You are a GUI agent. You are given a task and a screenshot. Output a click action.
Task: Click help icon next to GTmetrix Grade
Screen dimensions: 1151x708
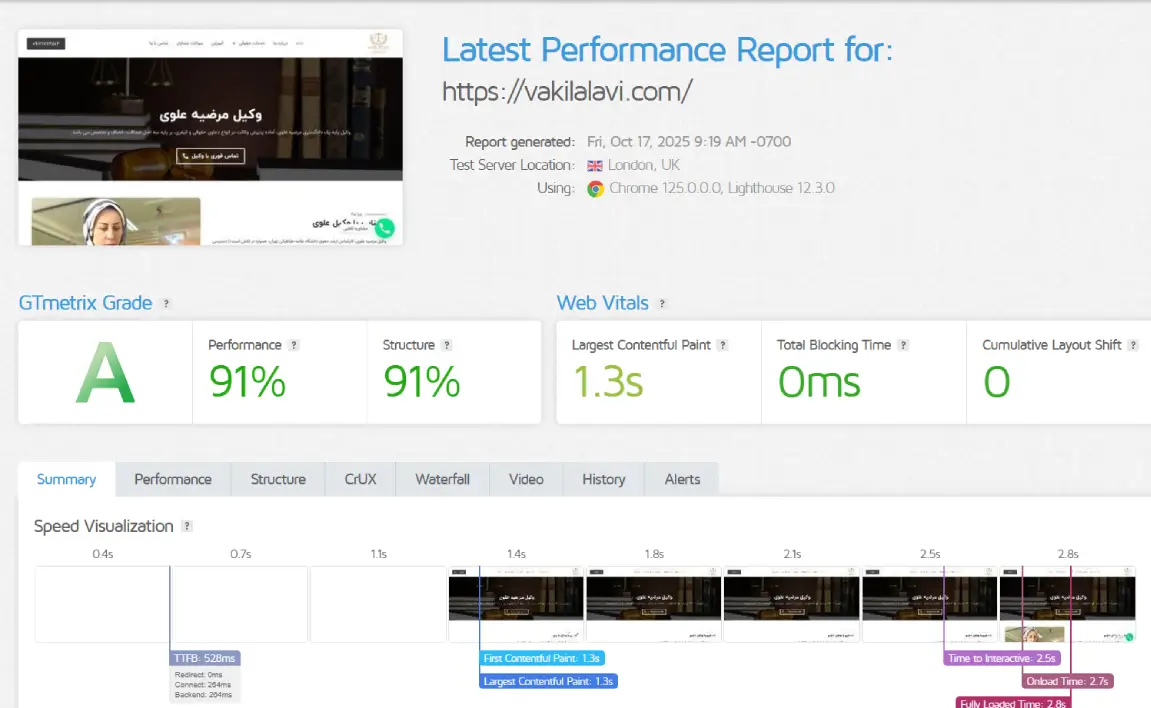166,303
